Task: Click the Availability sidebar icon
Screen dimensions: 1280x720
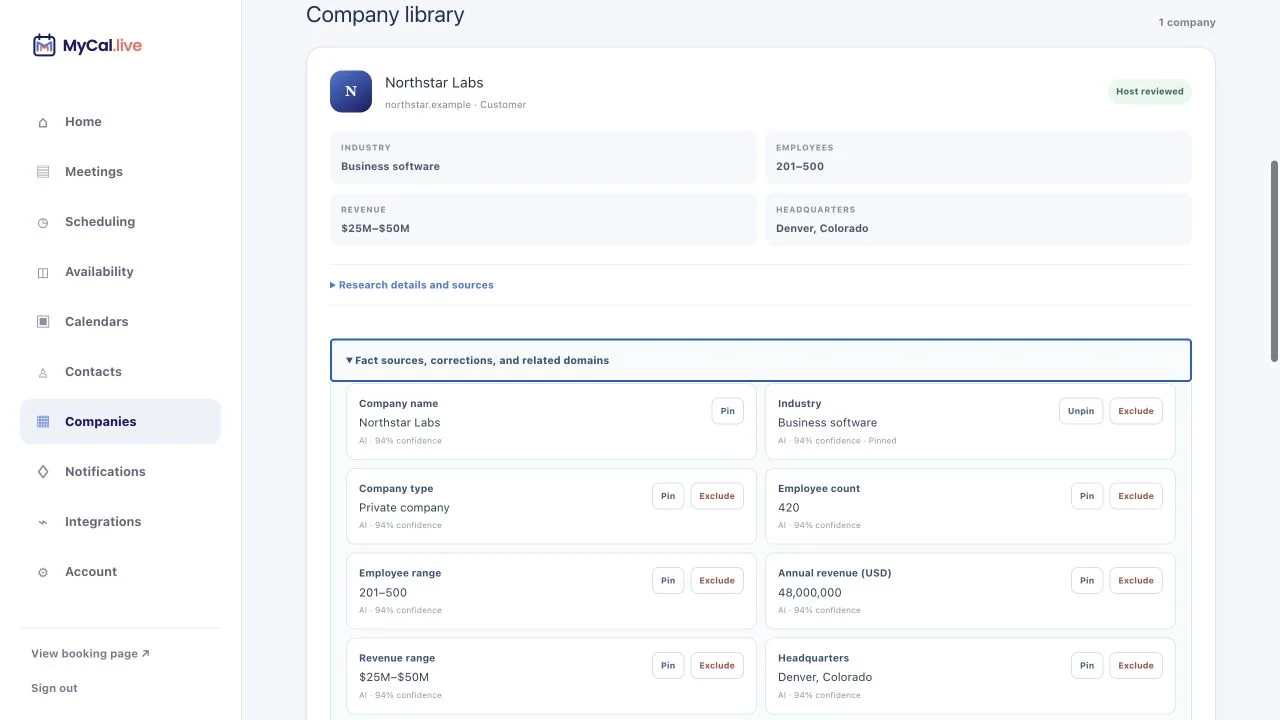Action: (43, 272)
